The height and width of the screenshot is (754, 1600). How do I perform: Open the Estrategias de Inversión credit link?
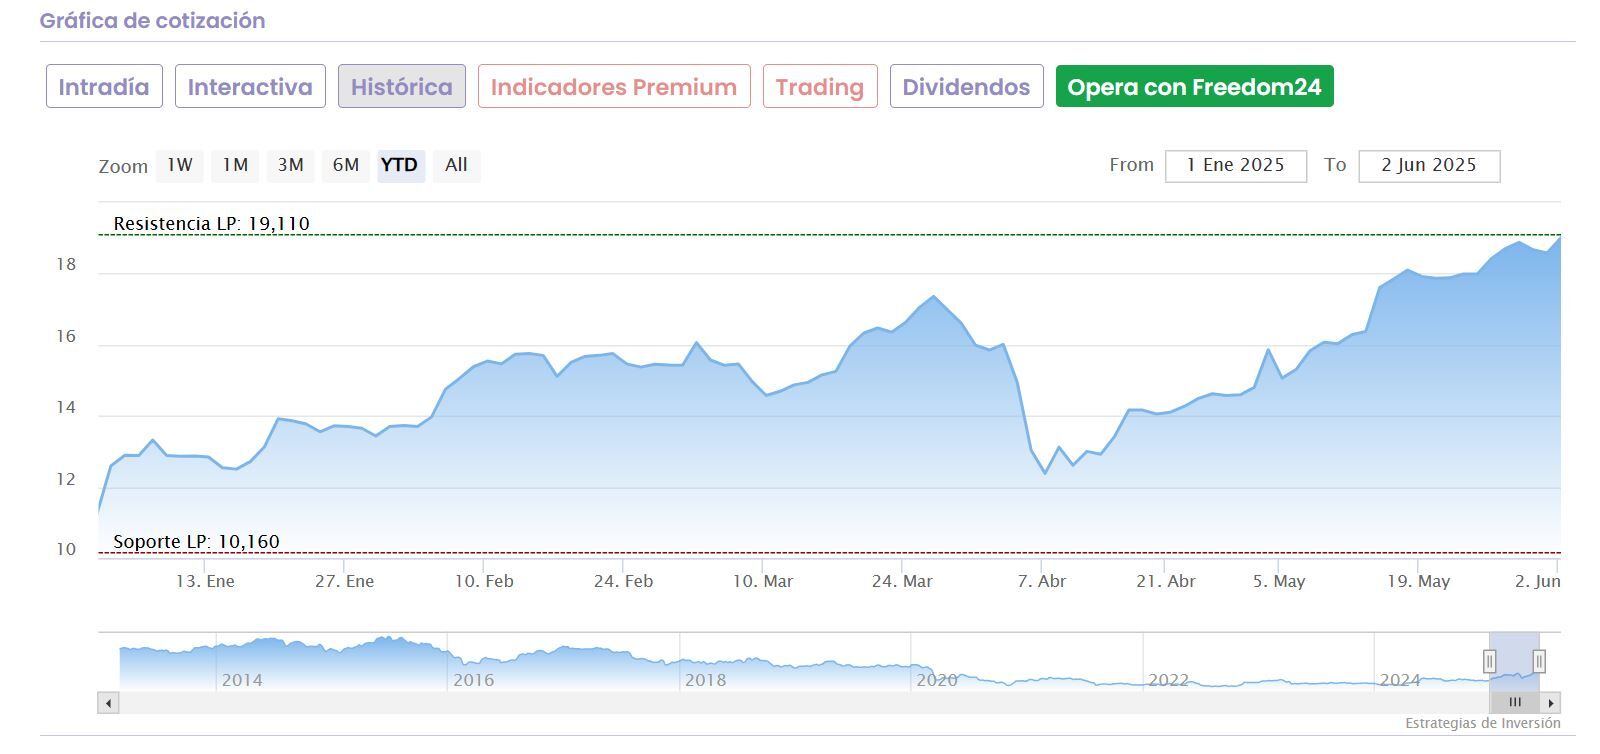coord(1482,723)
